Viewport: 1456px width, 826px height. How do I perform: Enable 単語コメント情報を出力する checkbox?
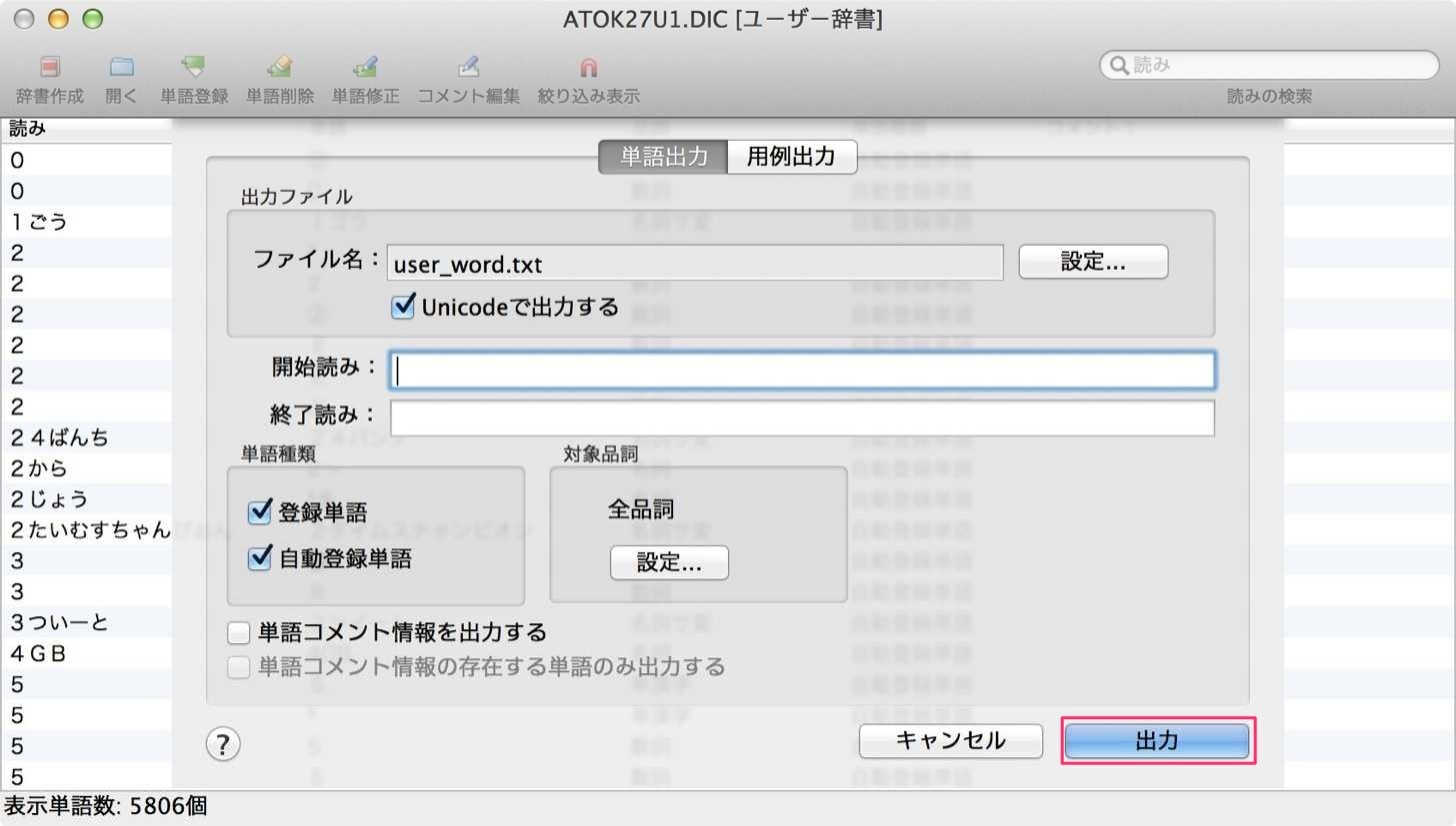click(x=239, y=633)
